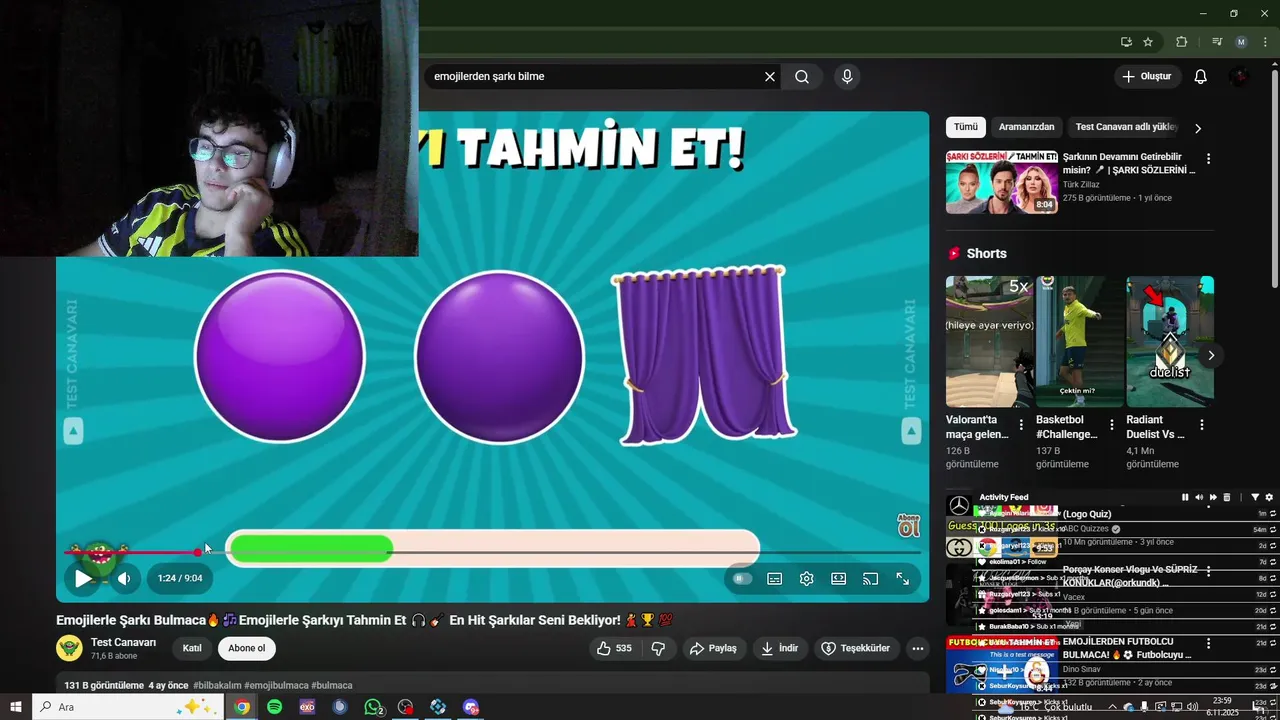The height and width of the screenshot is (720, 1280).
Task: Pause the Activity Feed overlay
Action: point(1185,497)
